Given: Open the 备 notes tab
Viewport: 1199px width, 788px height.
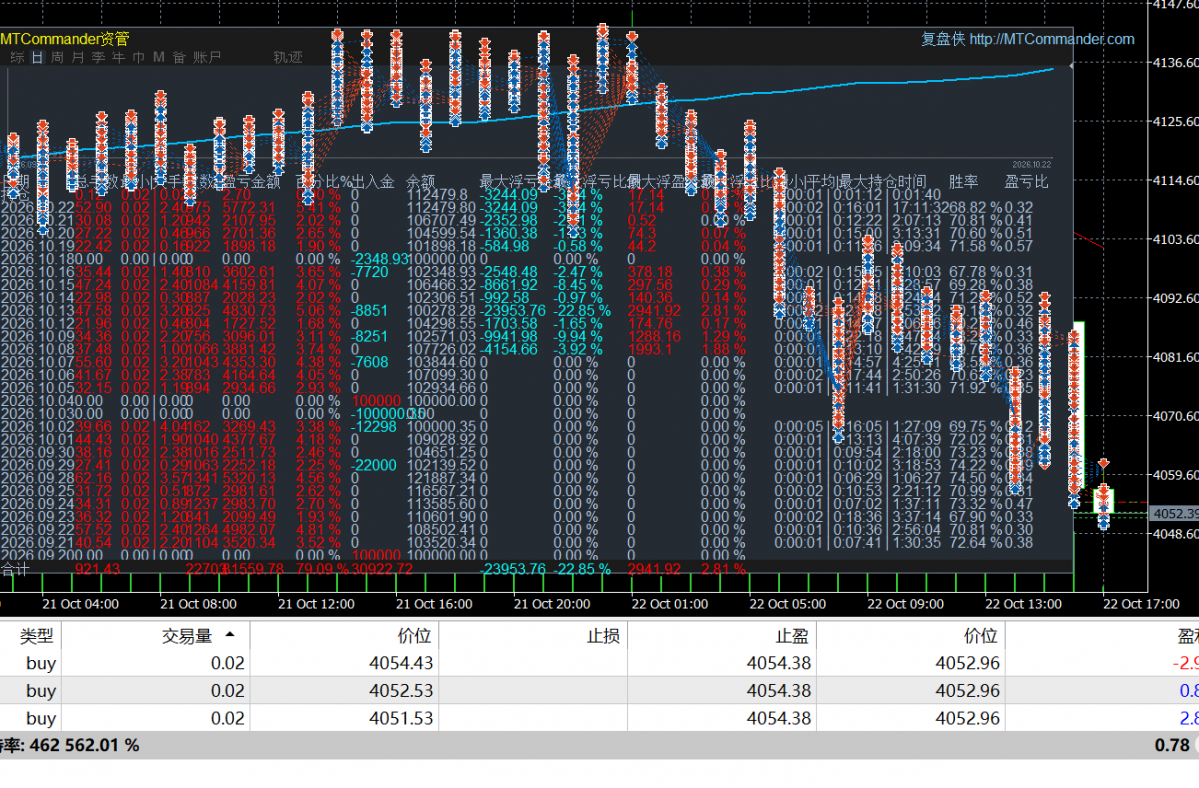Looking at the screenshot, I should pyautogui.click(x=179, y=57).
